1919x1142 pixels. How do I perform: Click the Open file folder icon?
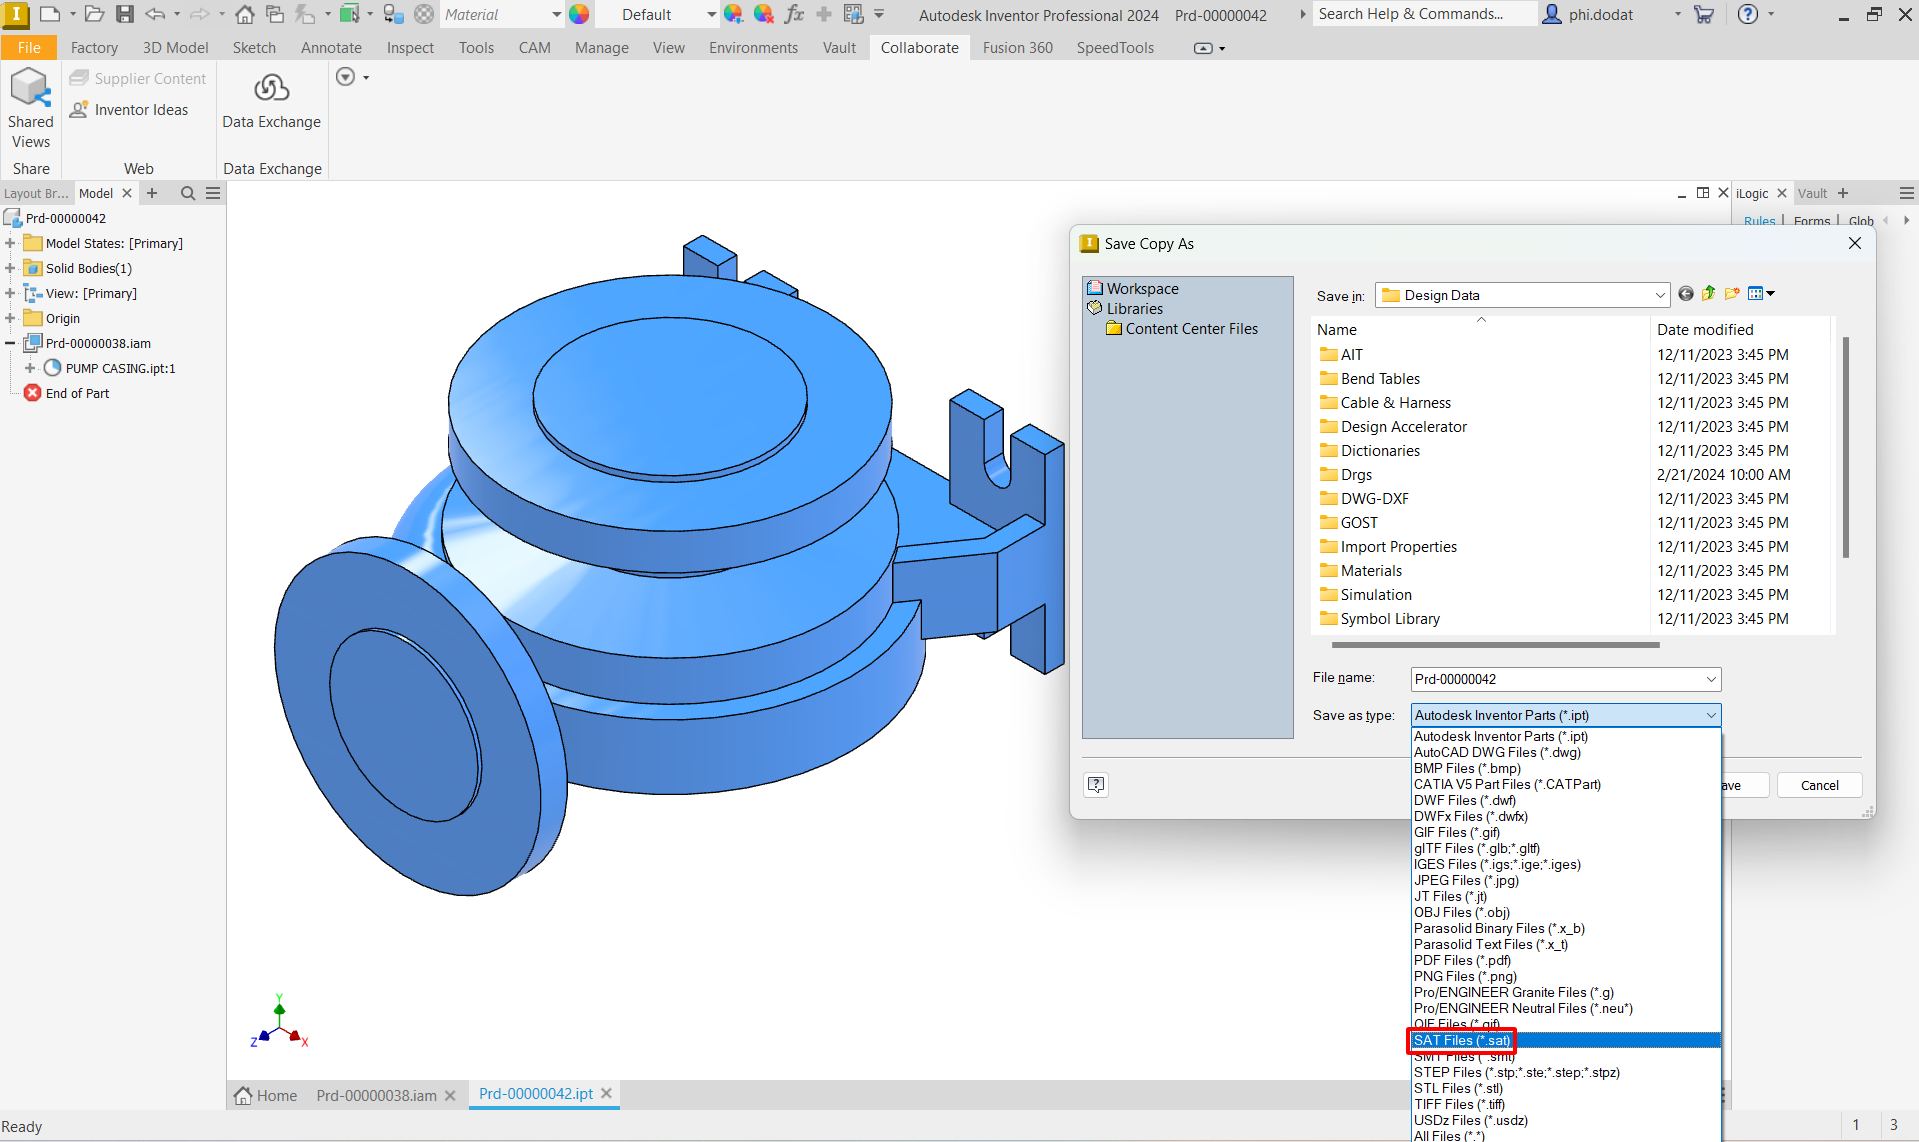[x=94, y=14]
